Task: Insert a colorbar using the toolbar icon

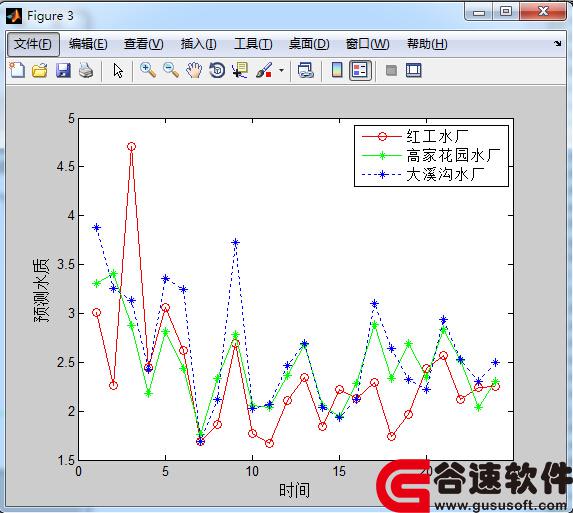Action: [x=337, y=70]
